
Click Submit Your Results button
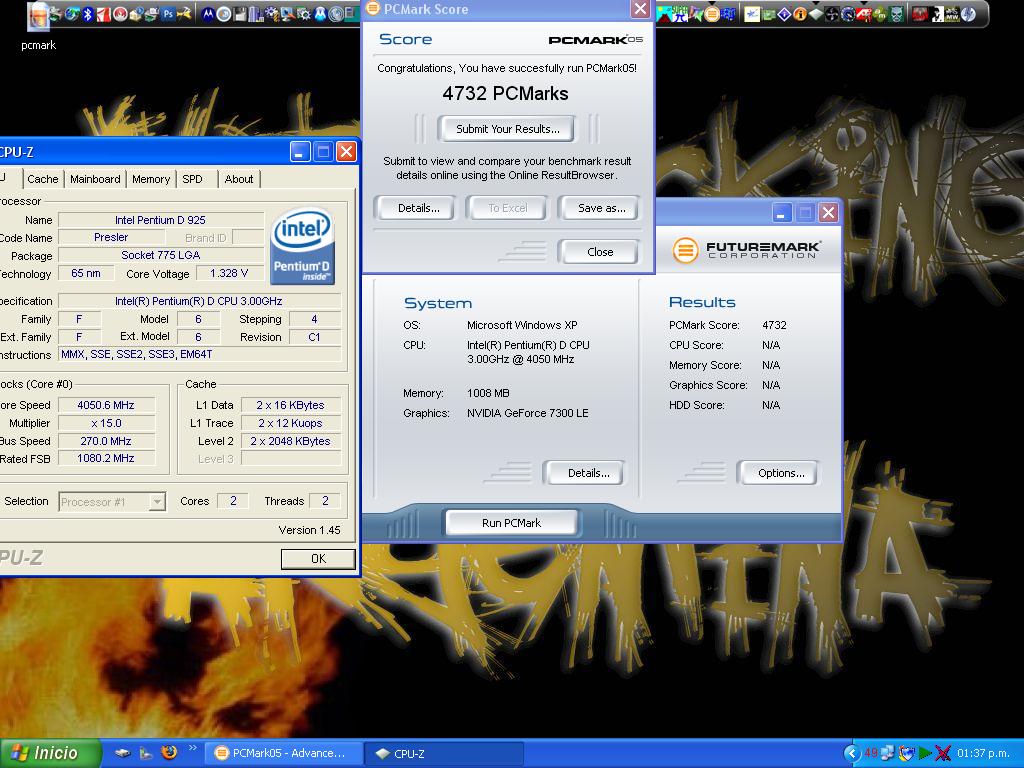tap(507, 129)
